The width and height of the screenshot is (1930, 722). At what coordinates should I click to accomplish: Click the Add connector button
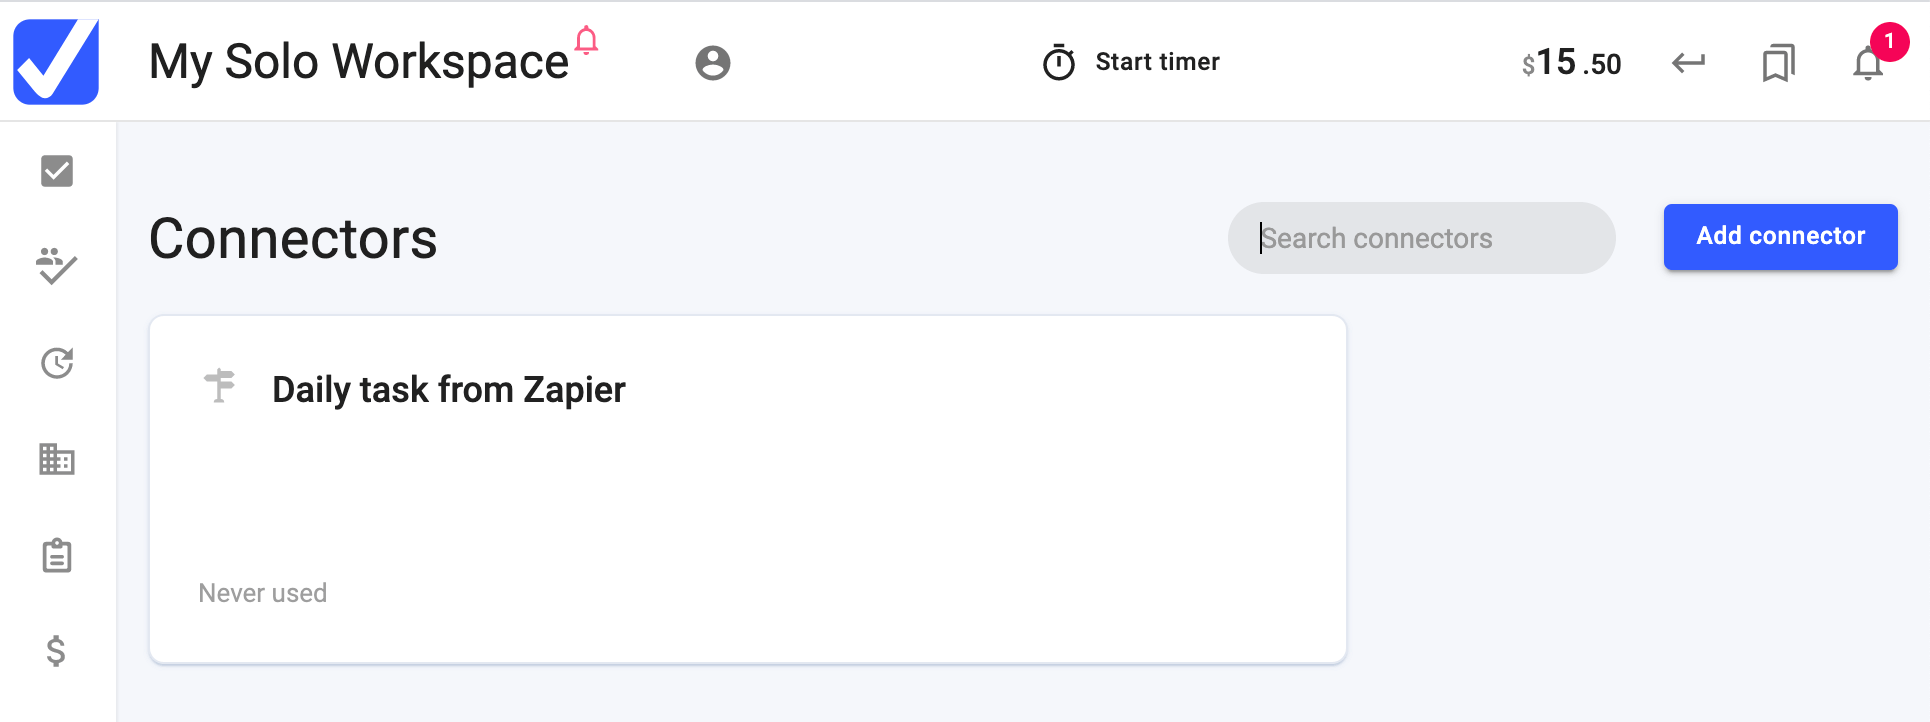coord(1780,236)
